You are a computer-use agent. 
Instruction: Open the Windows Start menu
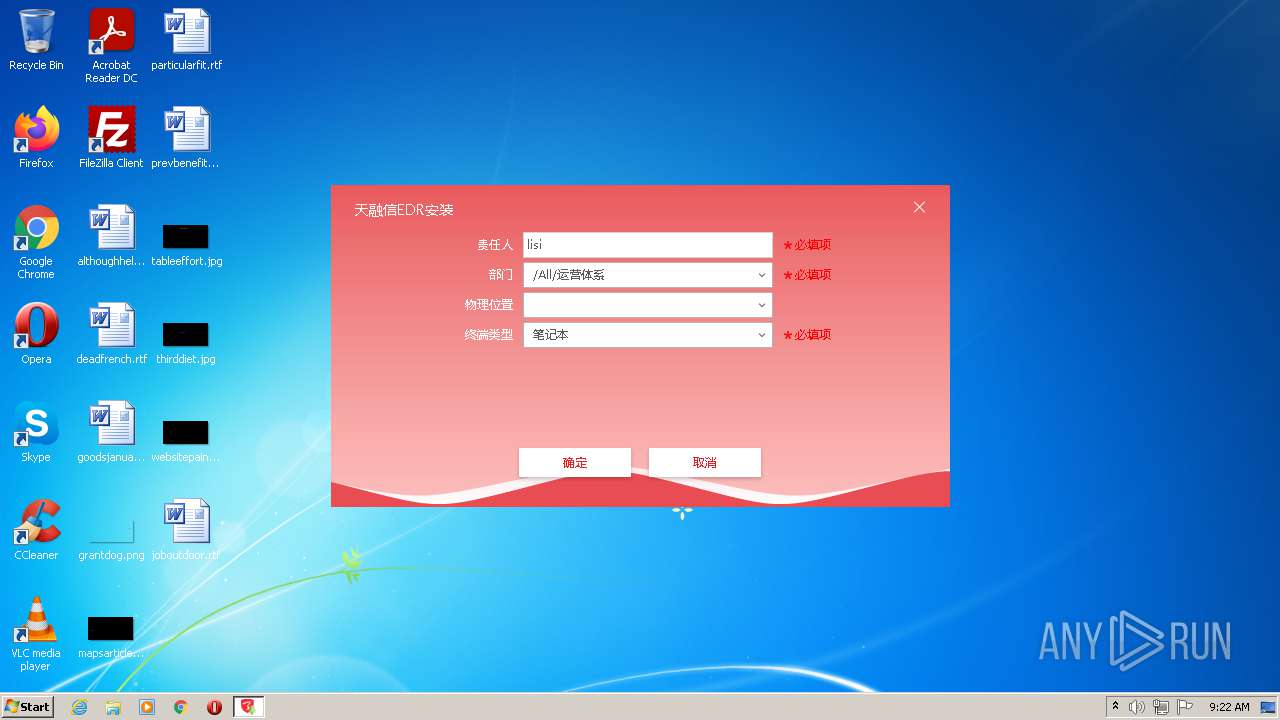[x=28, y=706]
